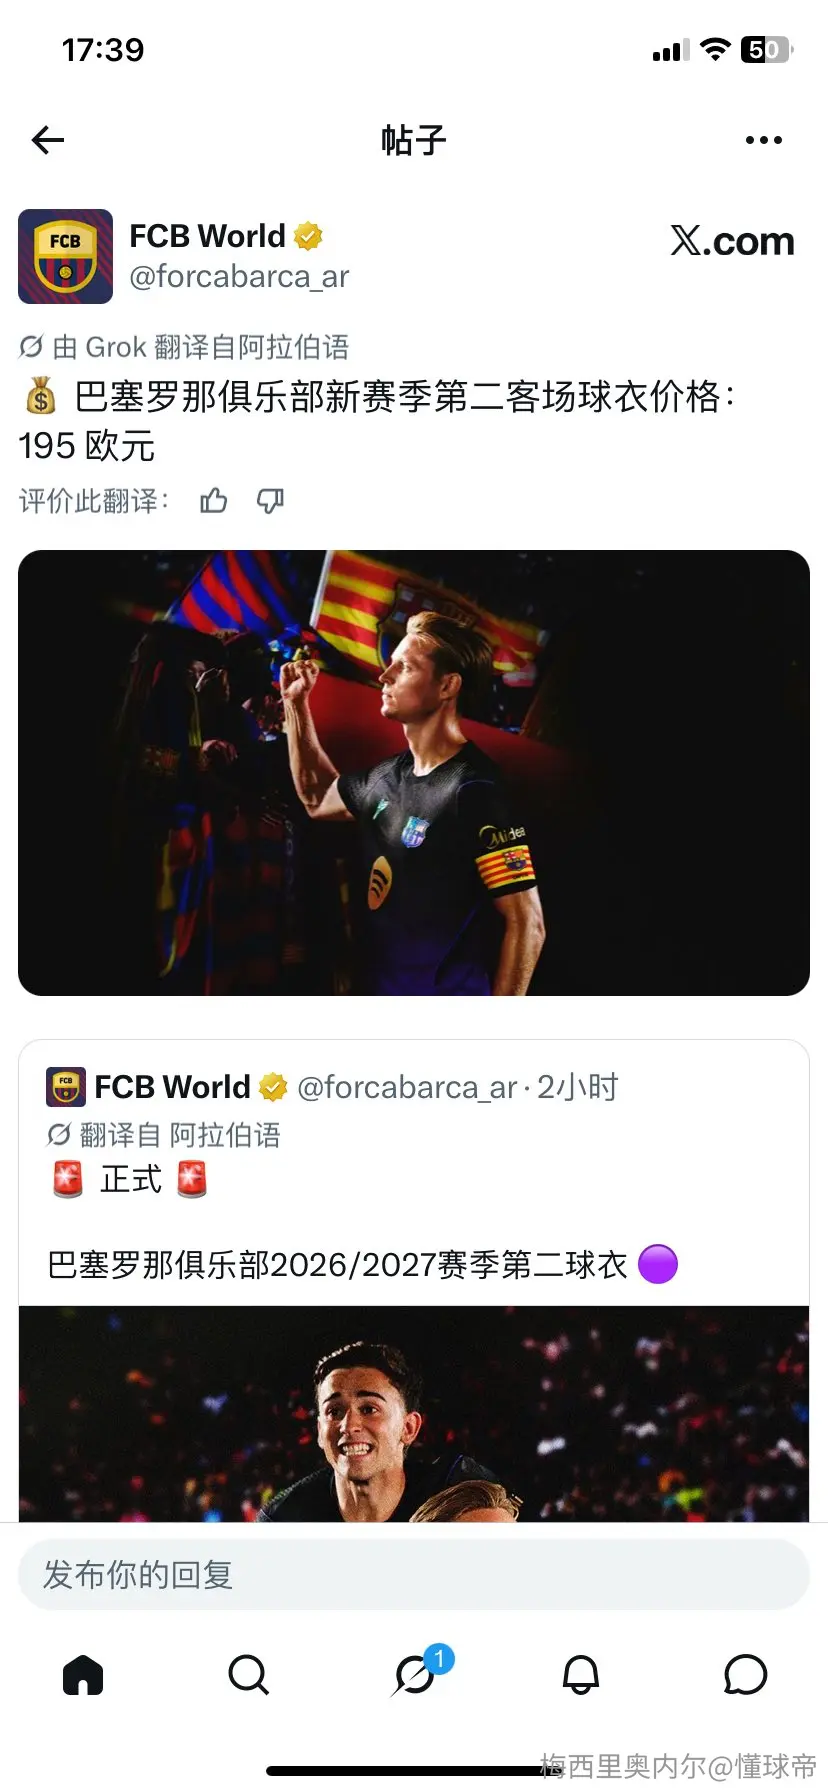Tap the gold verified badge beside FCB World
828x1792 pixels.
pos(308,236)
